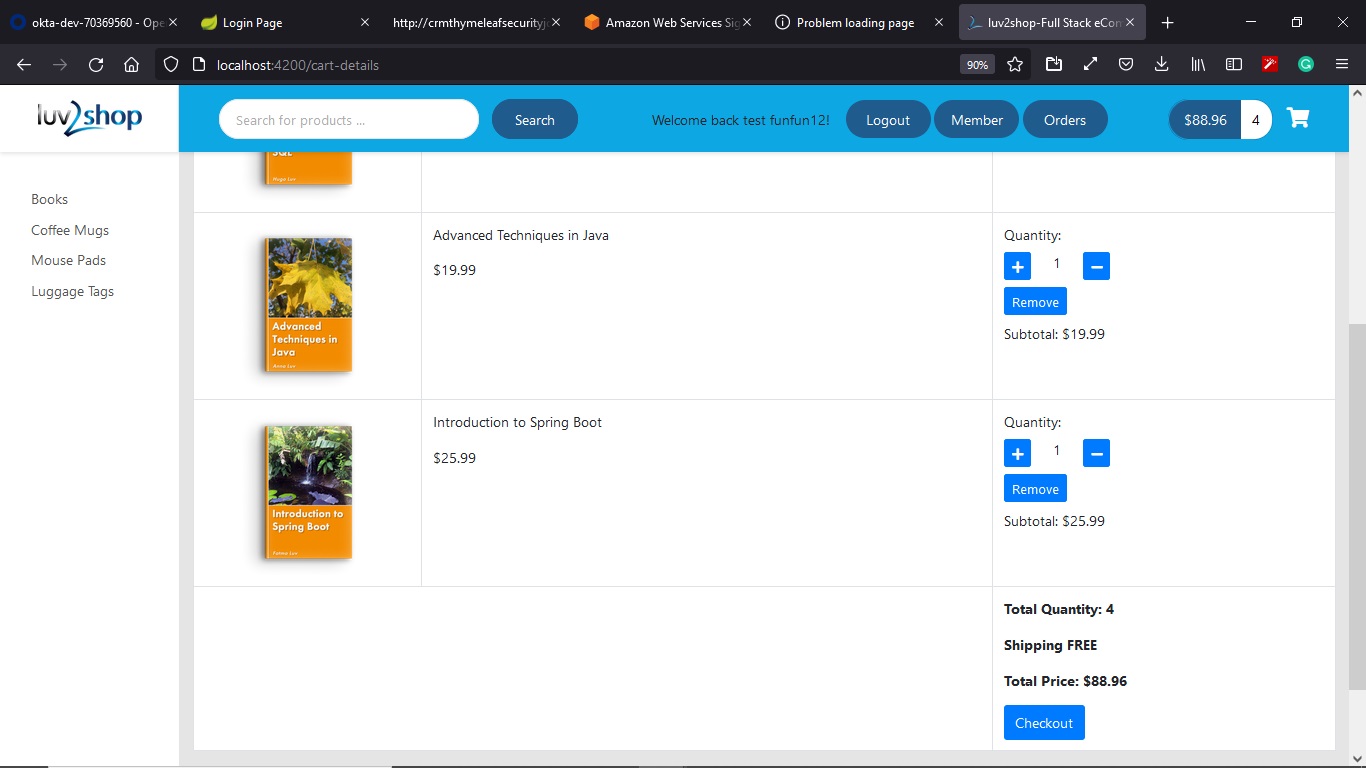1366x768 pixels.
Task: Click the address bar URL
Action: 298,65
